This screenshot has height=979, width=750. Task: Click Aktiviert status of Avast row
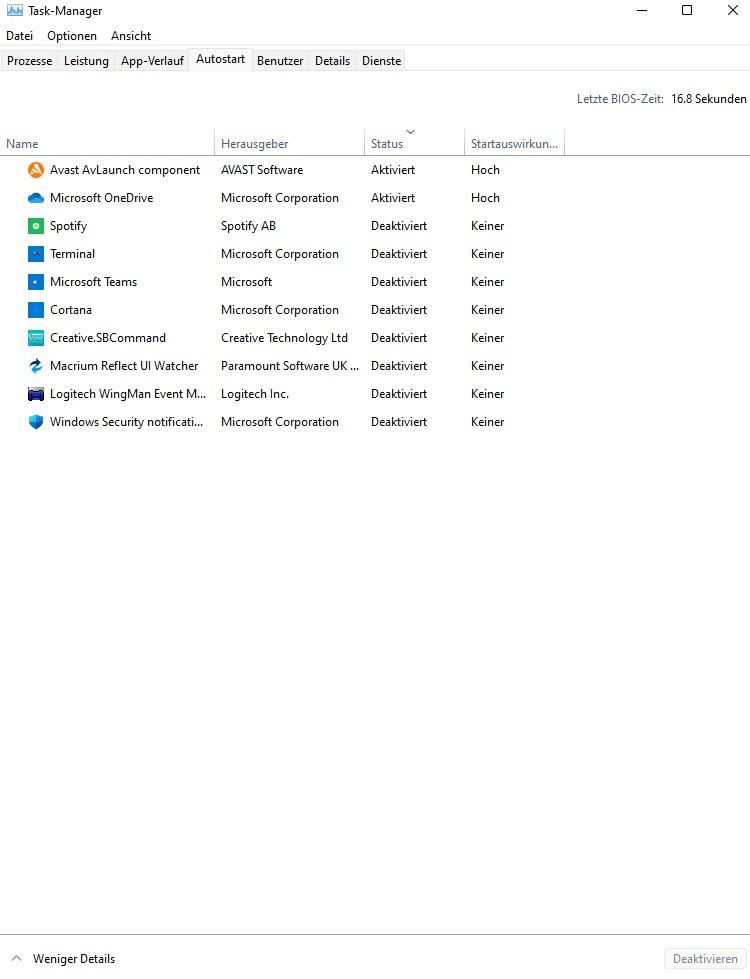point(393,170)
